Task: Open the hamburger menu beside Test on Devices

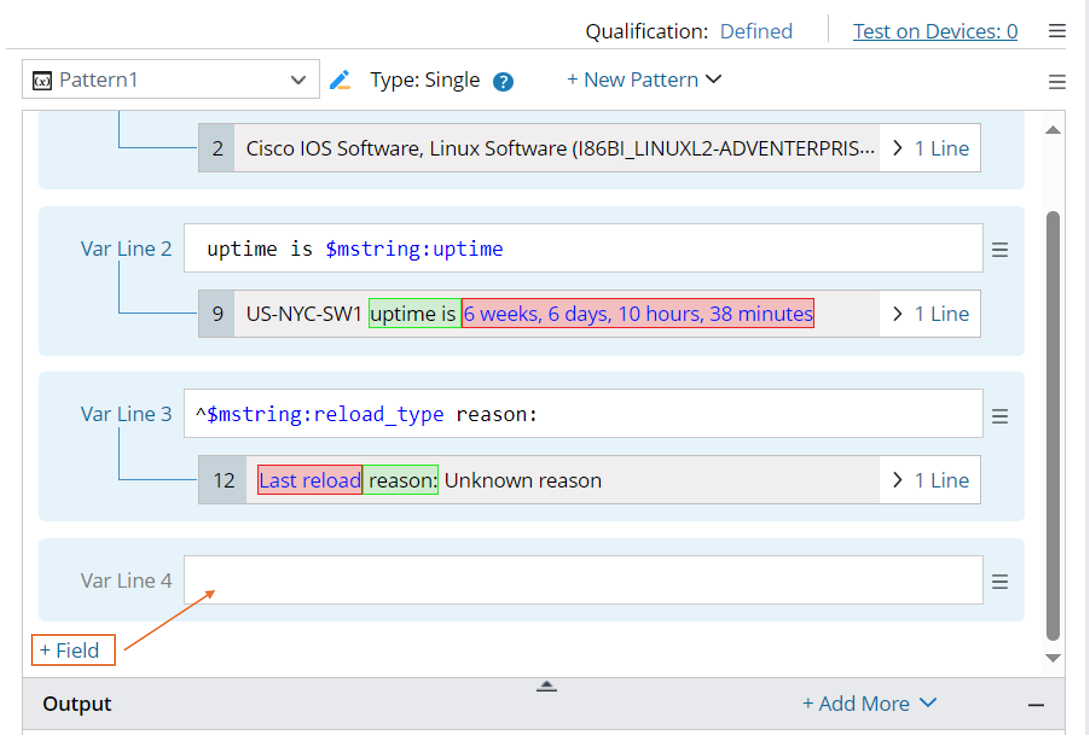Action: (x=1057, y=31)
